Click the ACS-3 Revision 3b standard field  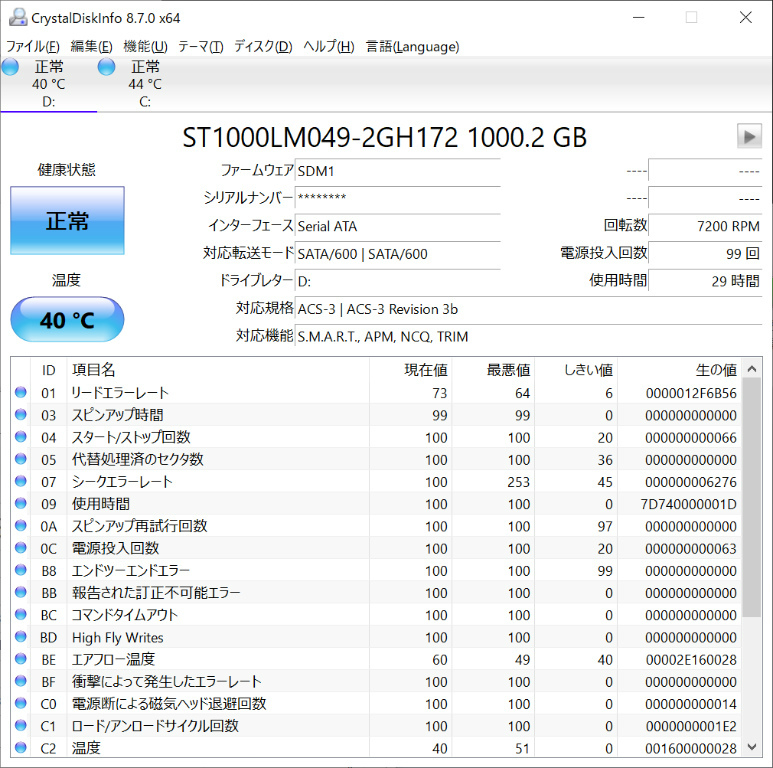(x=528, y=309)
